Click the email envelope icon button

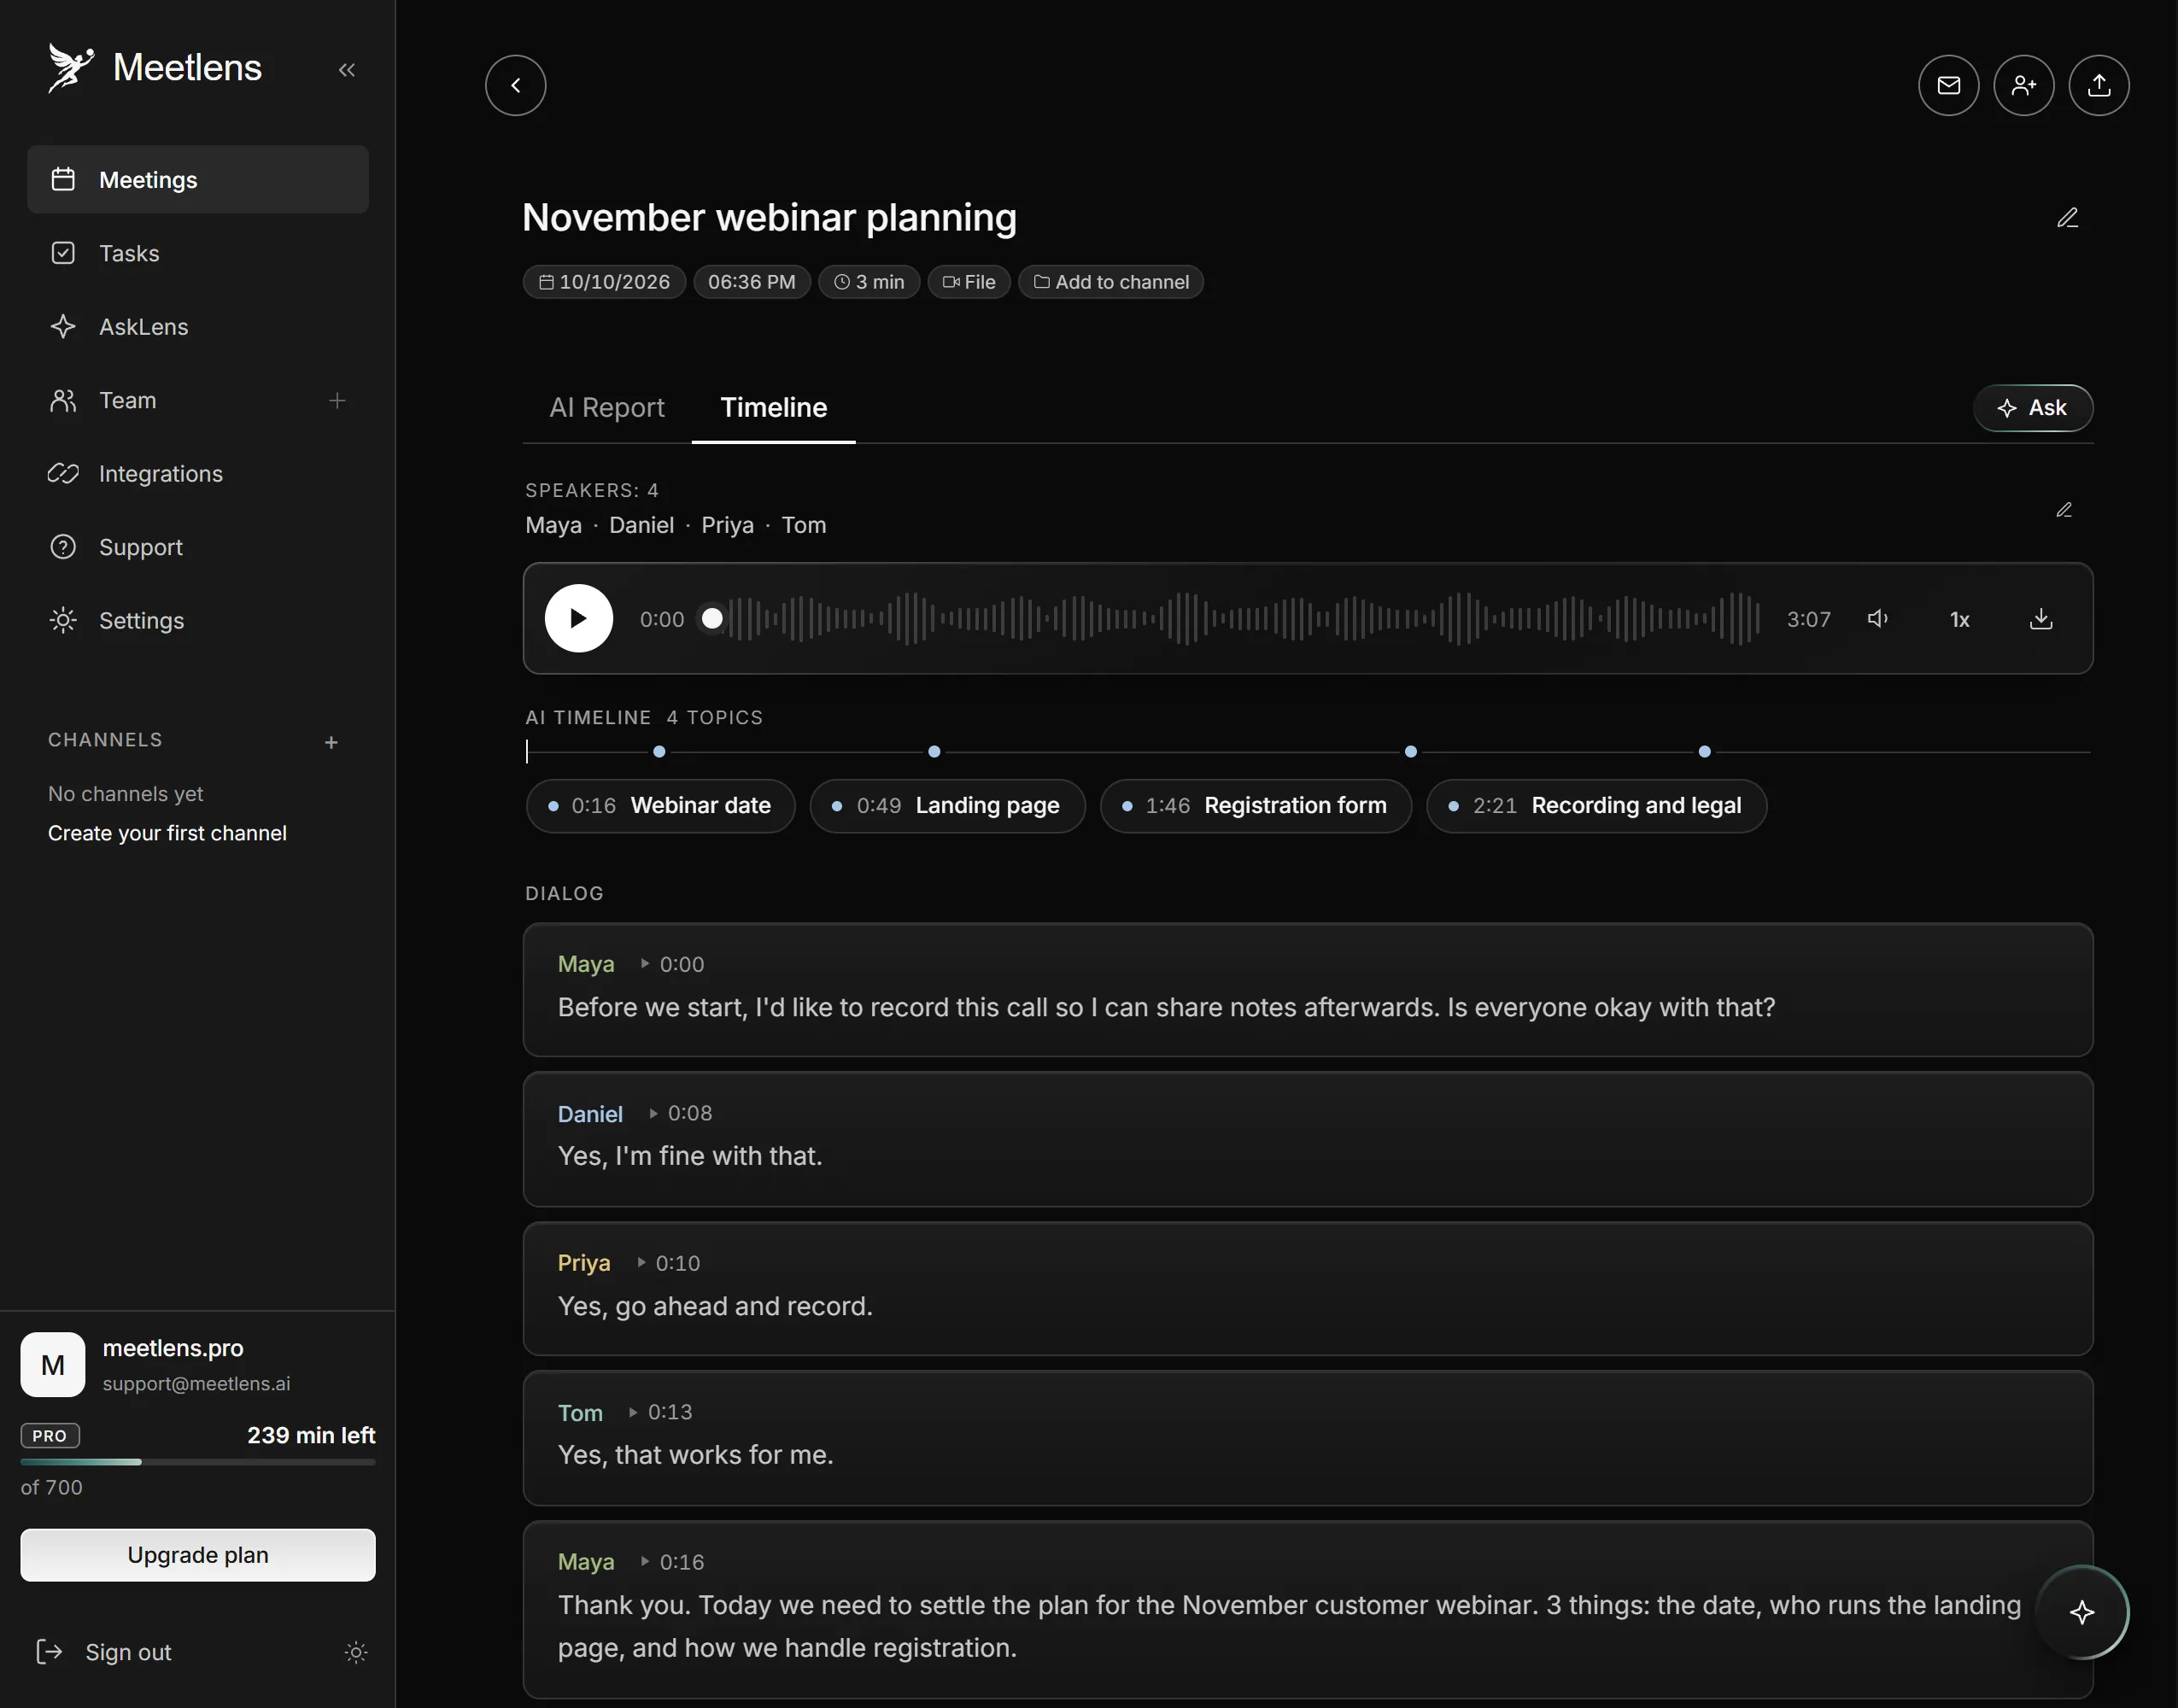coord(1948,85)
